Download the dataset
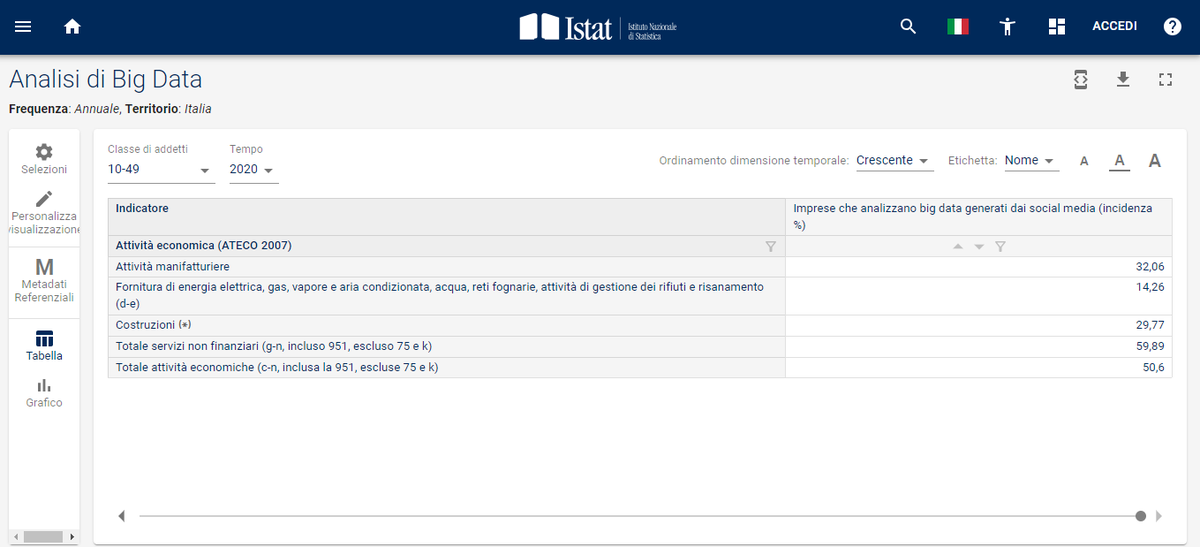 click(x=1122, y=80)
